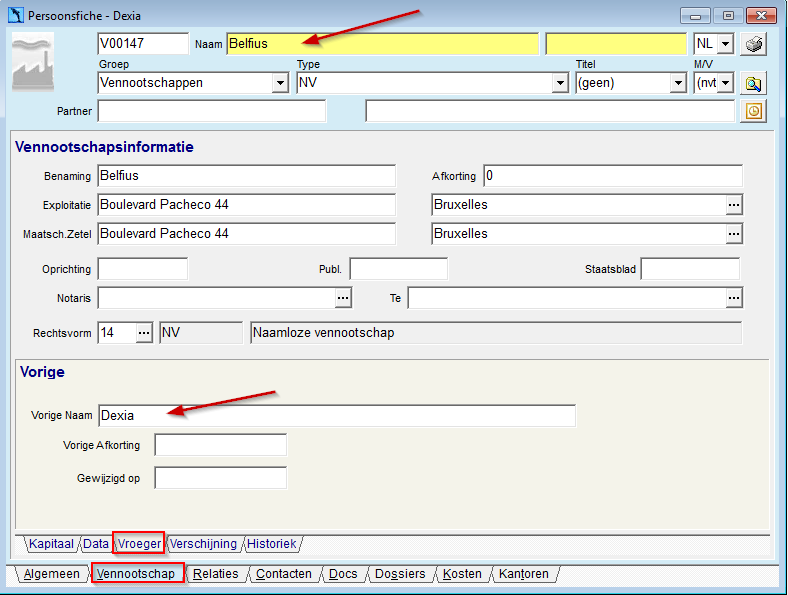788x595 pixels.
Task: Click the V00147 code field
Action: pos(143,44)
